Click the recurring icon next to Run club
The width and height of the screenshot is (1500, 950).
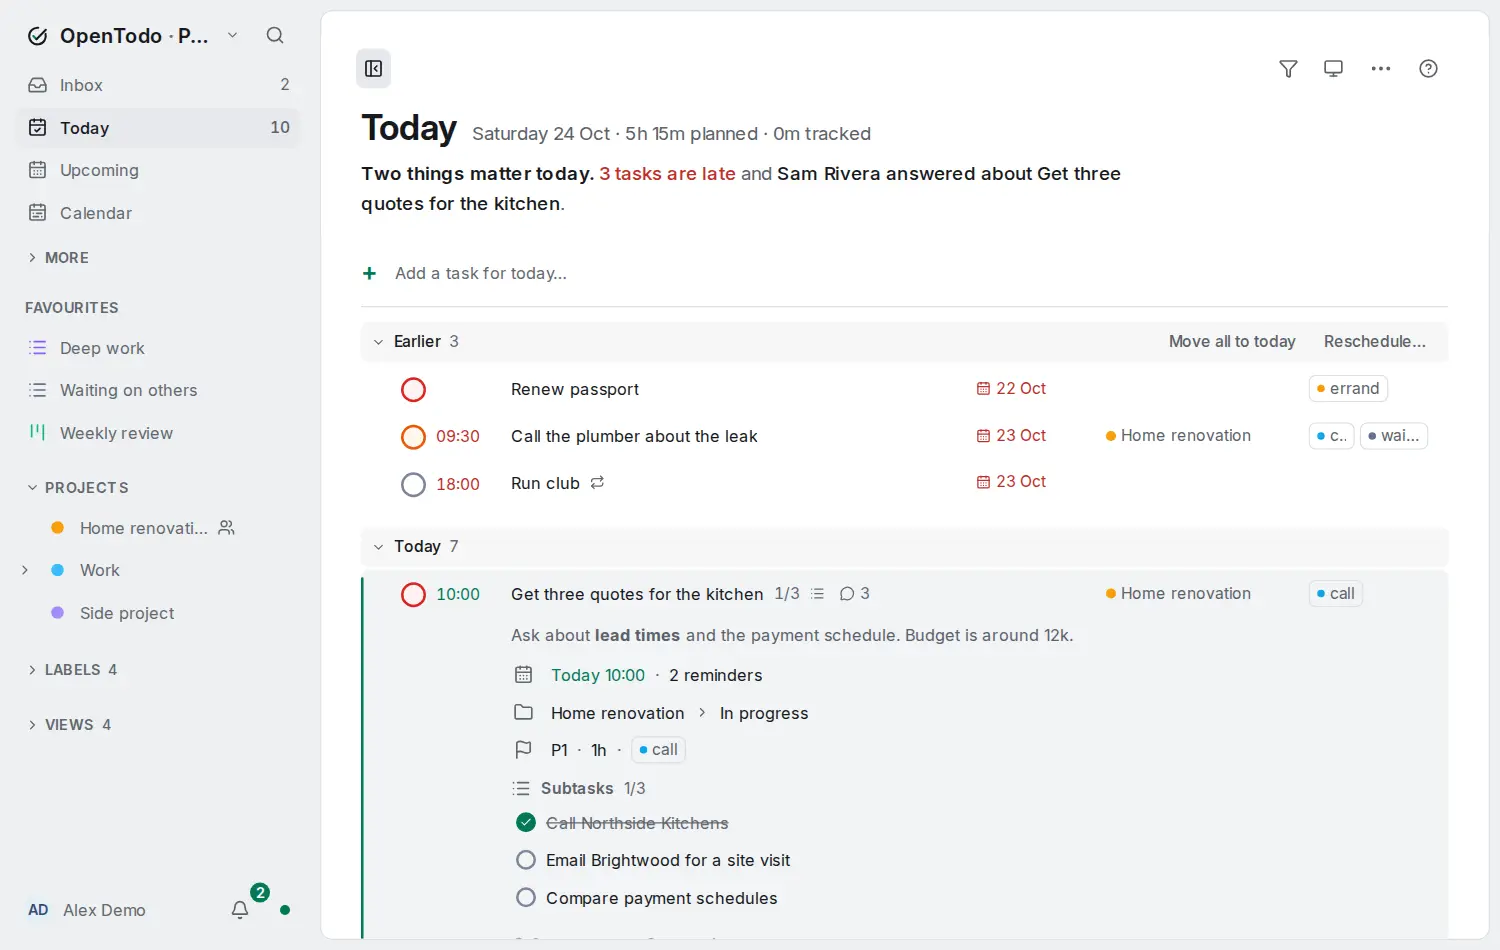597,483
